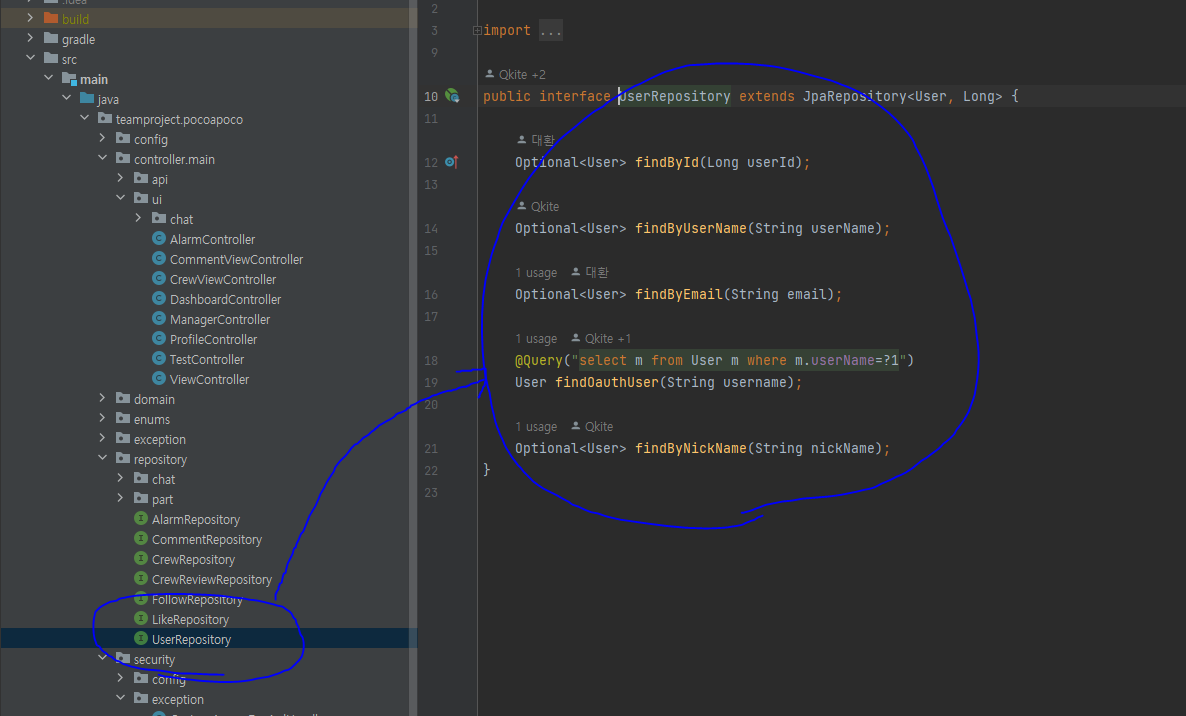
Task: Click the AlarmRepository interface icon
Action: pos(141,519)
